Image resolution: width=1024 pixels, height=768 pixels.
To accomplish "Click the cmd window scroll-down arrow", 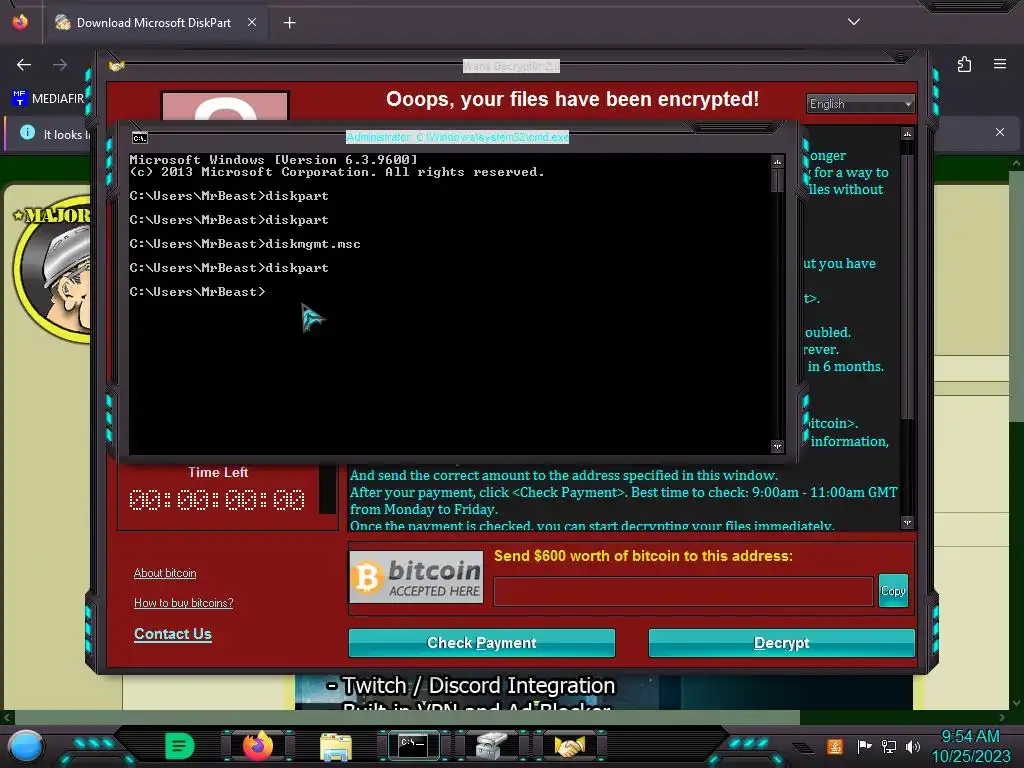I will pos(777,447).
